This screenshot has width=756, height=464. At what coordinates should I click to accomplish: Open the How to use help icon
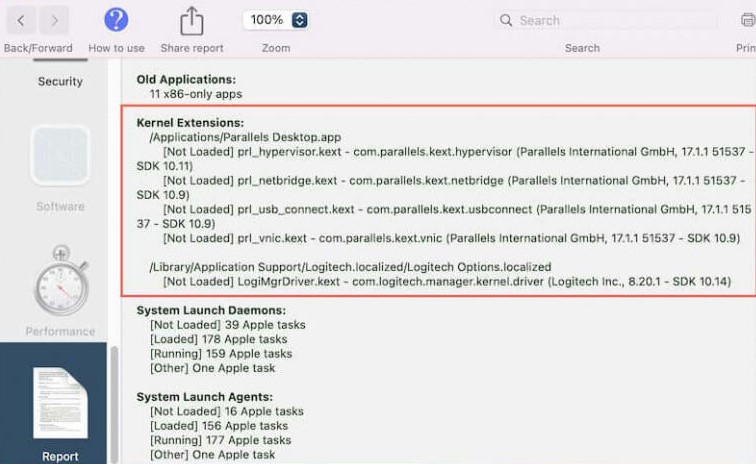point(116,20)
